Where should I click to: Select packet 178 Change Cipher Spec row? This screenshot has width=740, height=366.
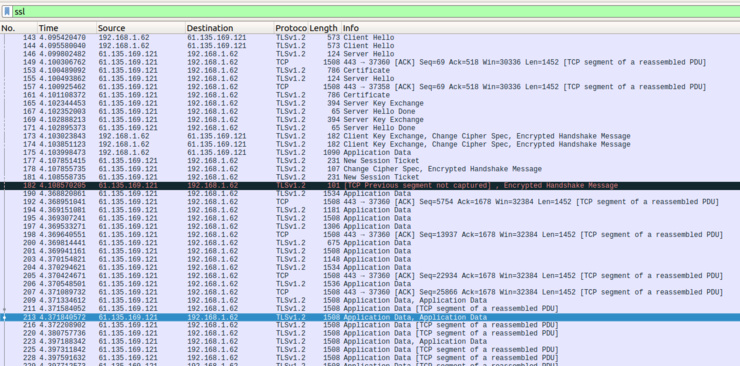[x=370, y=169]
